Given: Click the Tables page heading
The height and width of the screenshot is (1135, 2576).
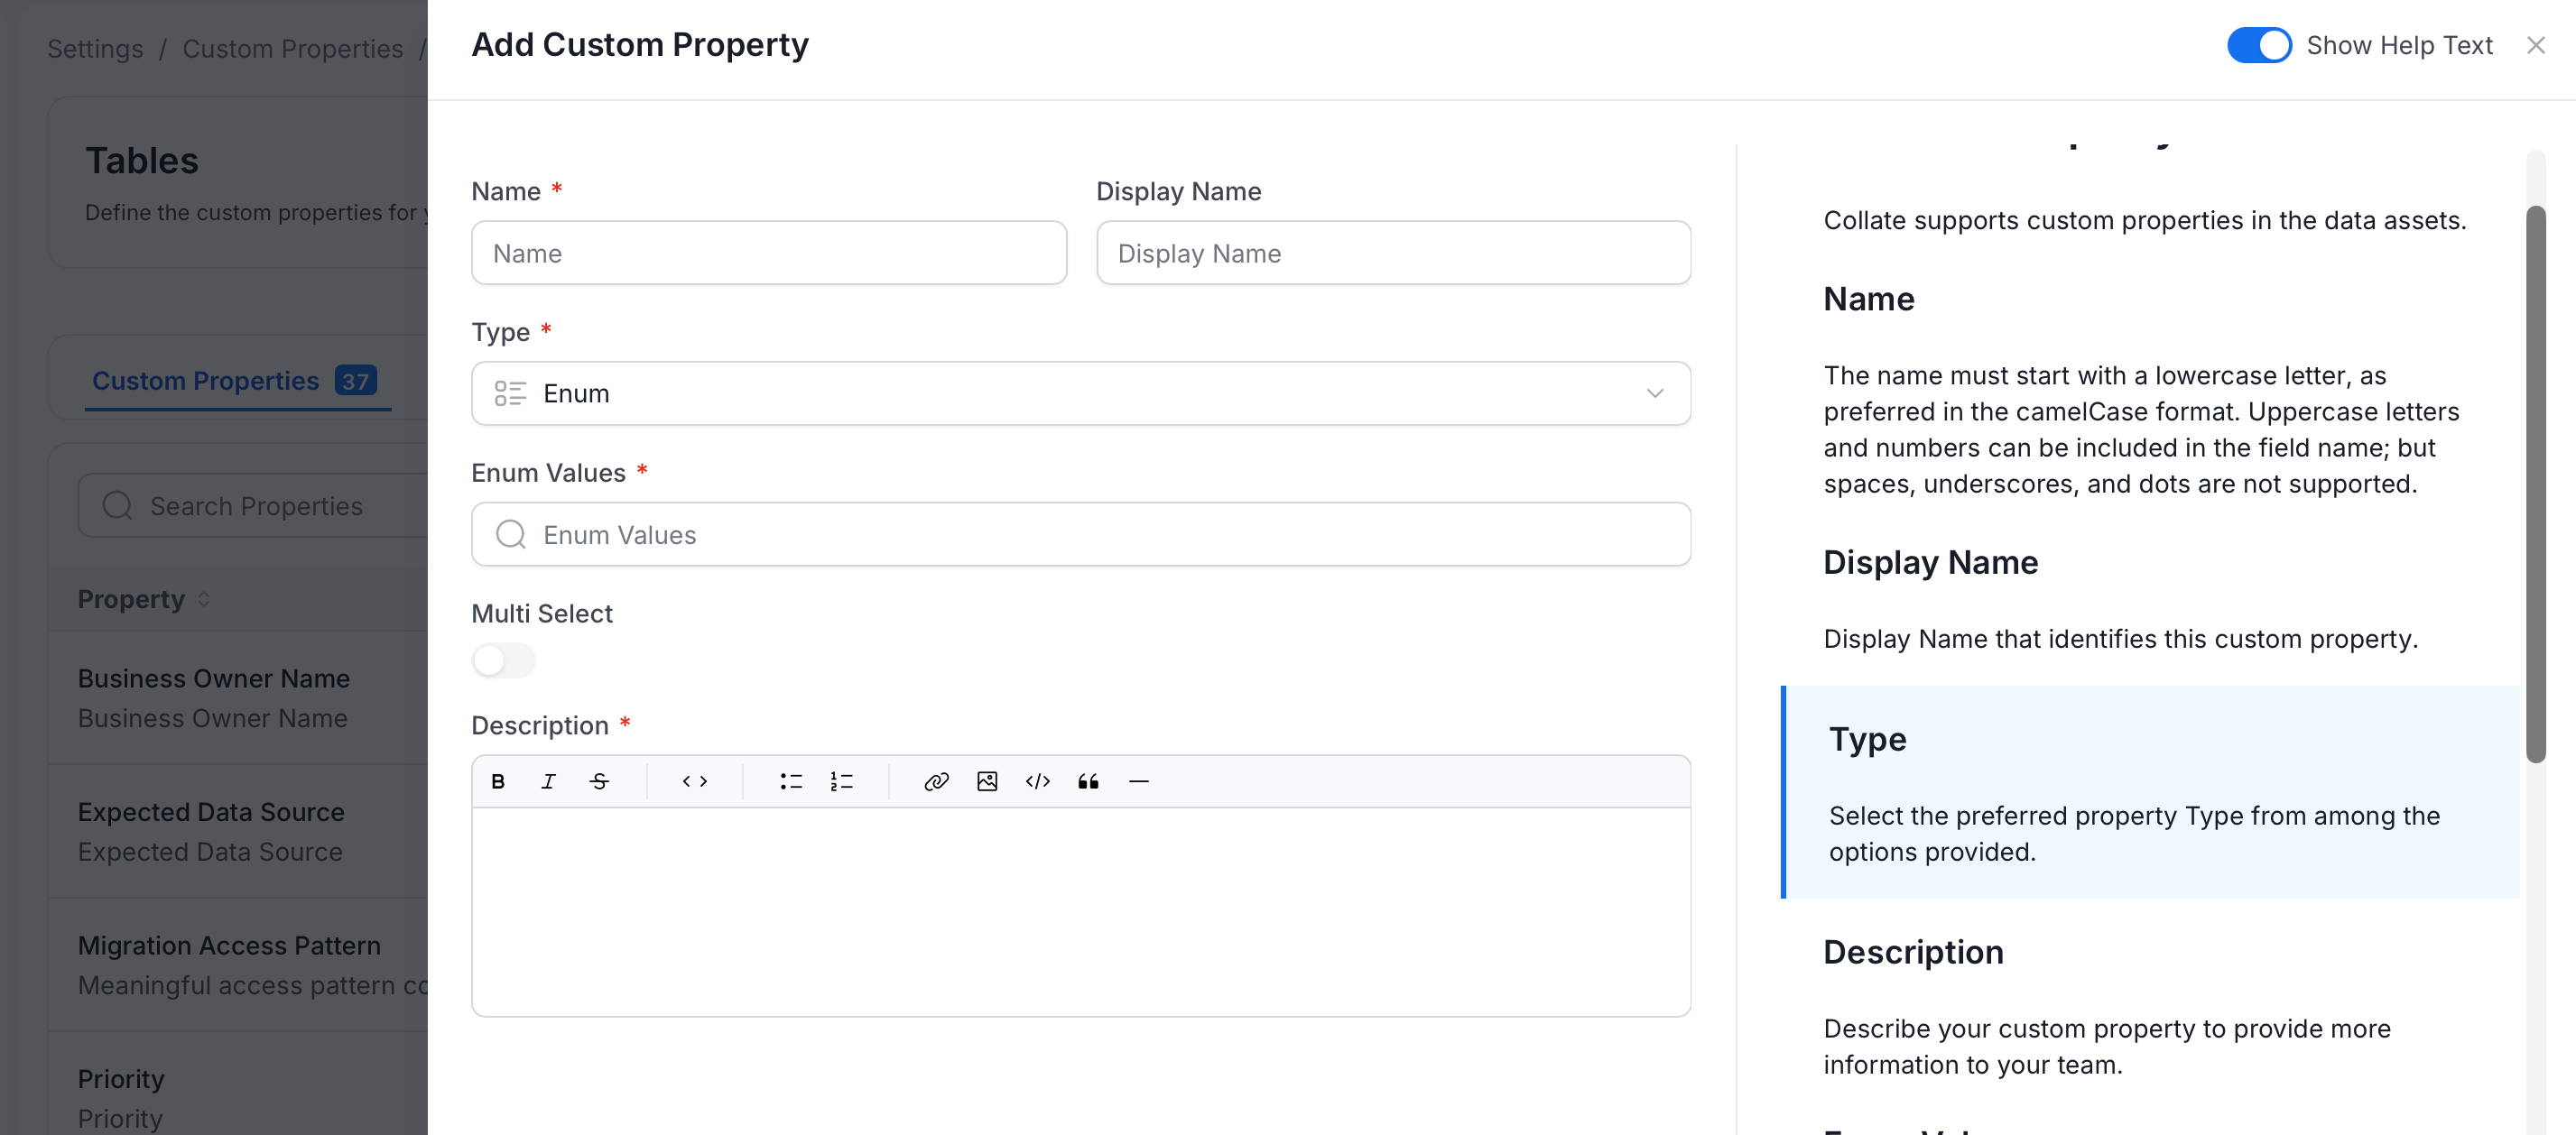Looking at the screenshot, I should click(142, 161).
